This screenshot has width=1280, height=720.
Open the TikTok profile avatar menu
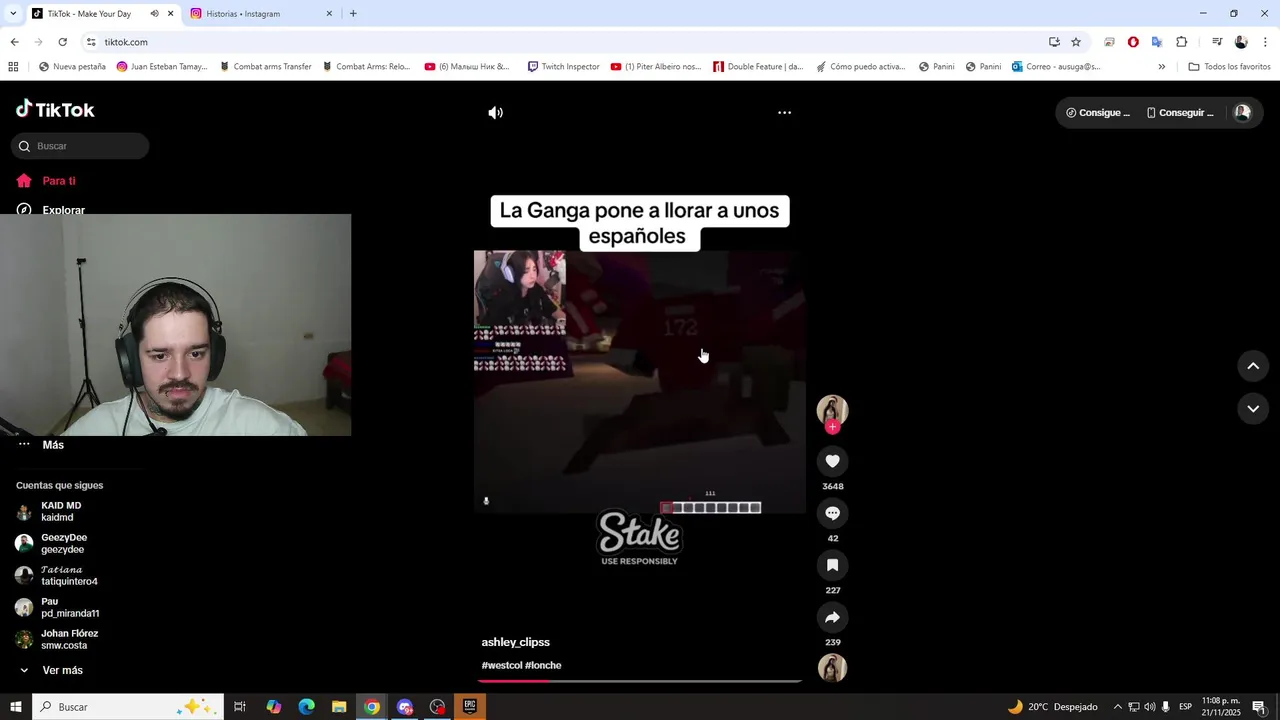click(x=1242, y=113)
